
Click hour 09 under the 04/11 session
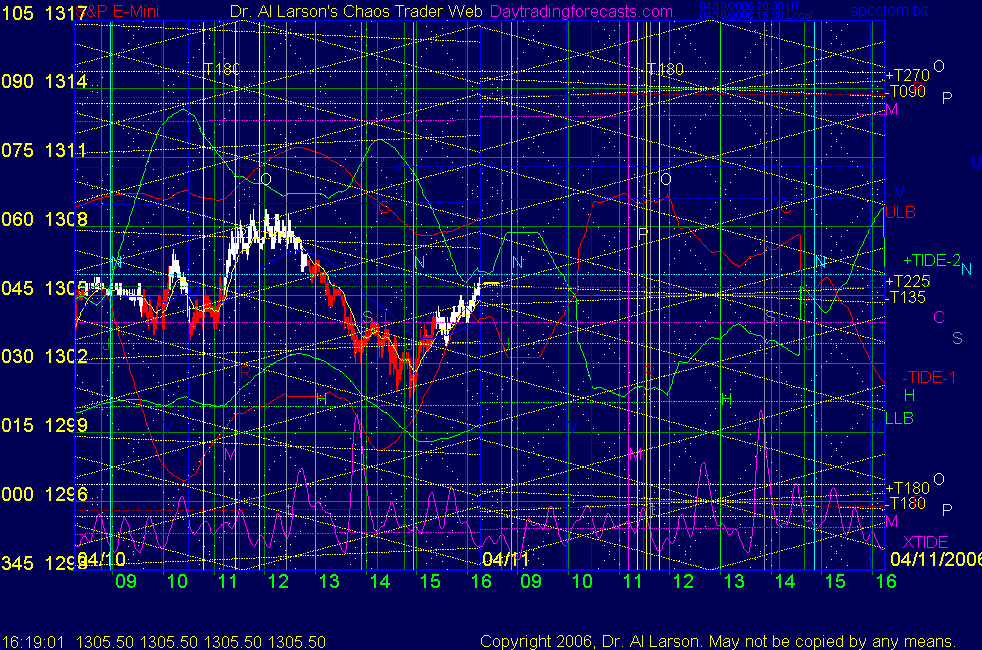click(530, 581)
